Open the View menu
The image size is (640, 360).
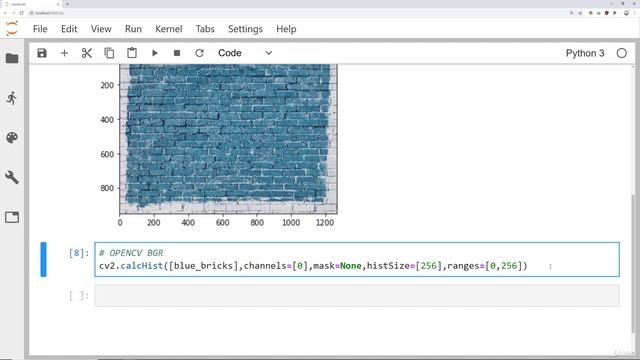tap(101, 29)
